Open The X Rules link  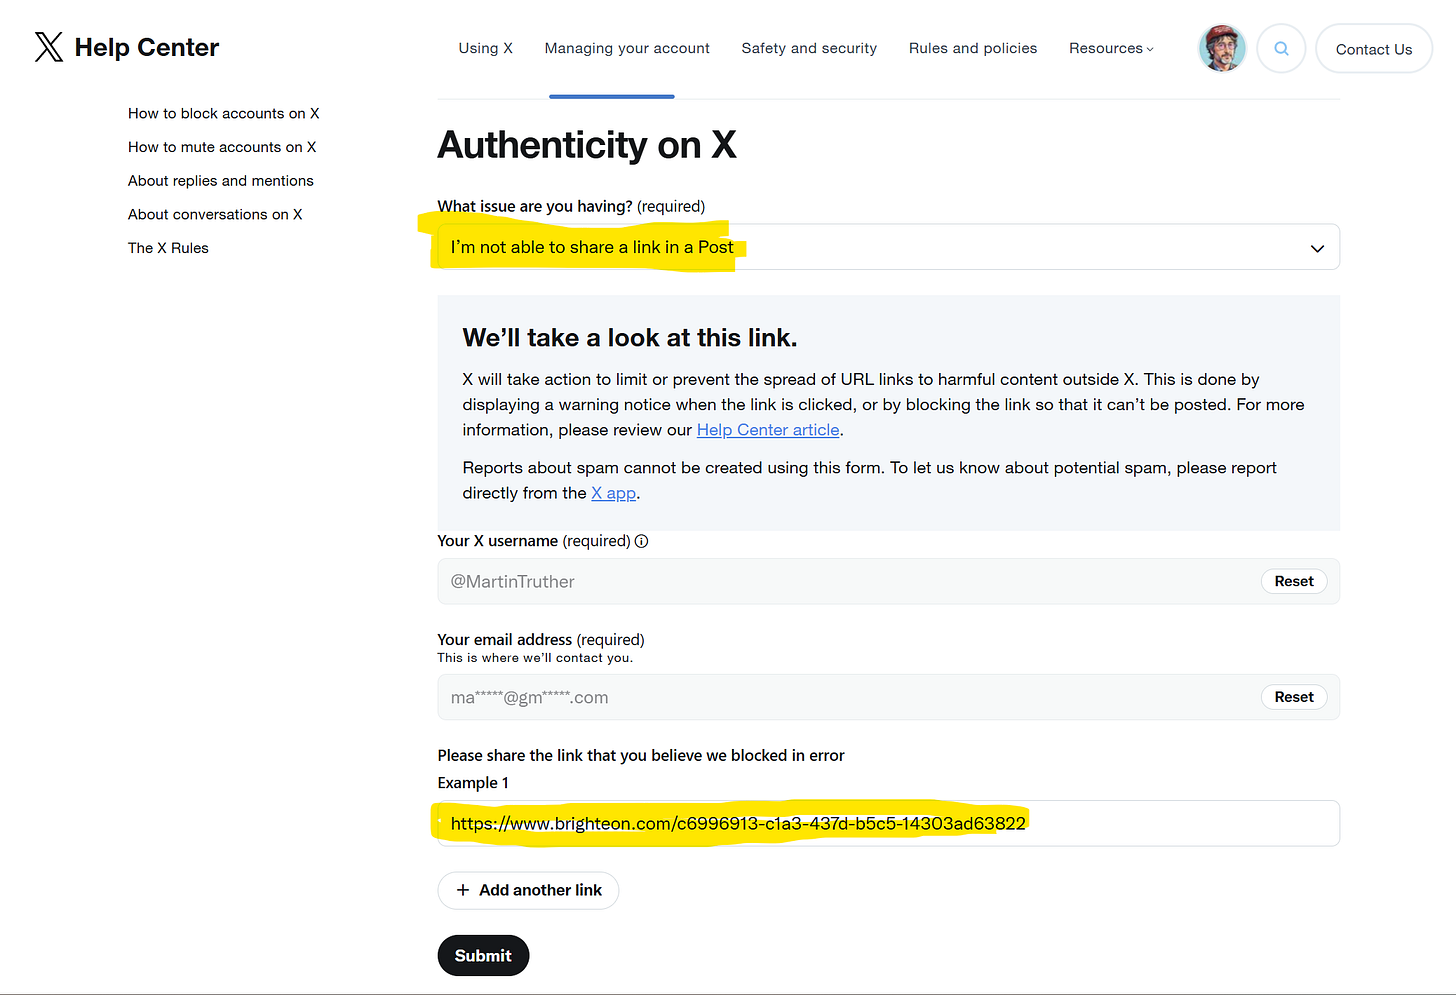168,248
